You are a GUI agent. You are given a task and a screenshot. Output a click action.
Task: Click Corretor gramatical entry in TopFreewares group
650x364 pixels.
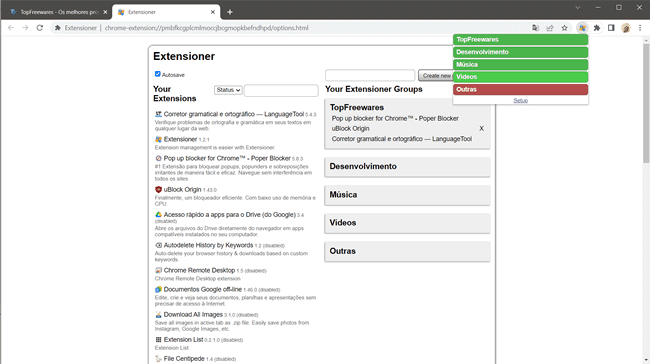(402, 139)
